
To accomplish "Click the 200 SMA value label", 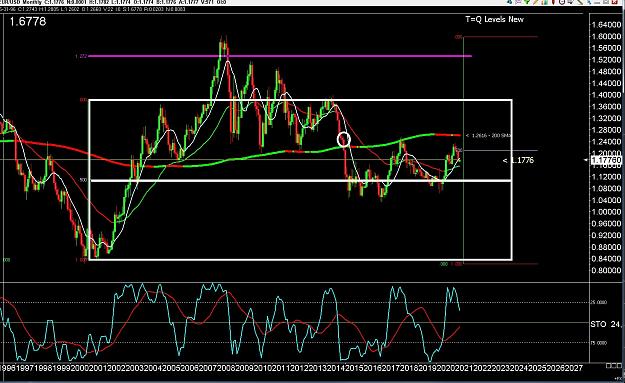I will click(x=488, y=136).
